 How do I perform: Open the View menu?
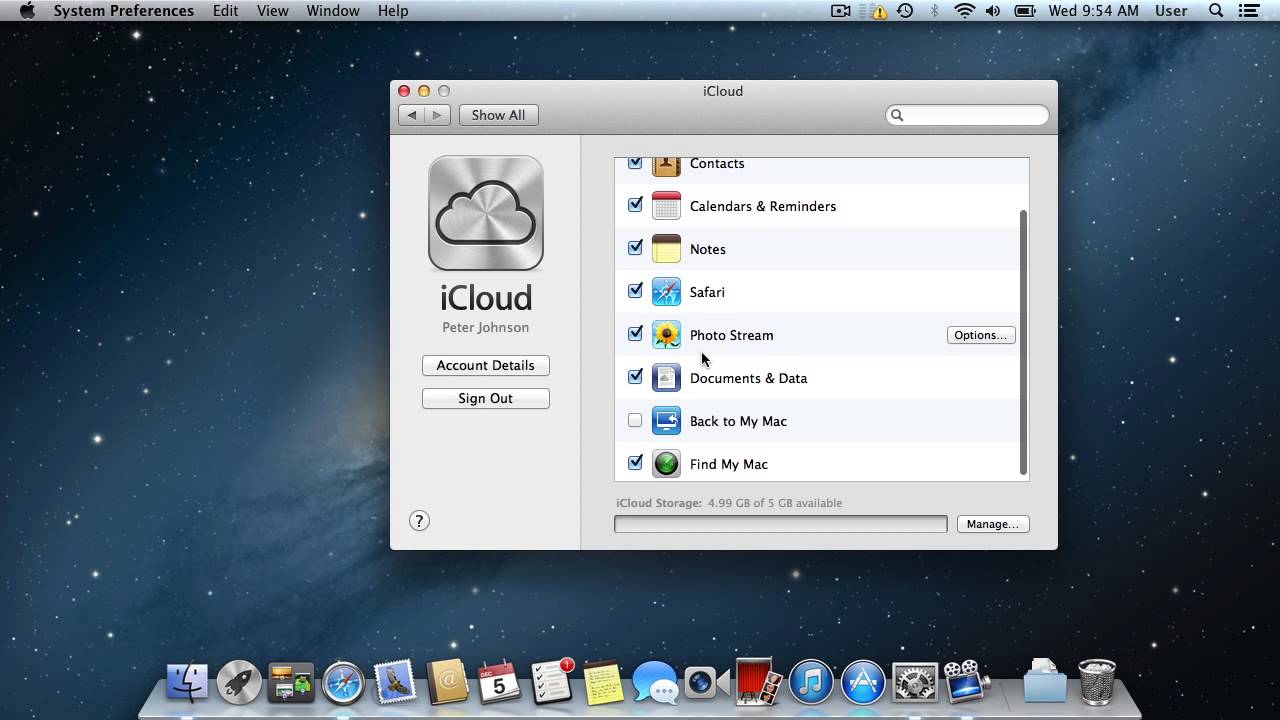point(273,11)
